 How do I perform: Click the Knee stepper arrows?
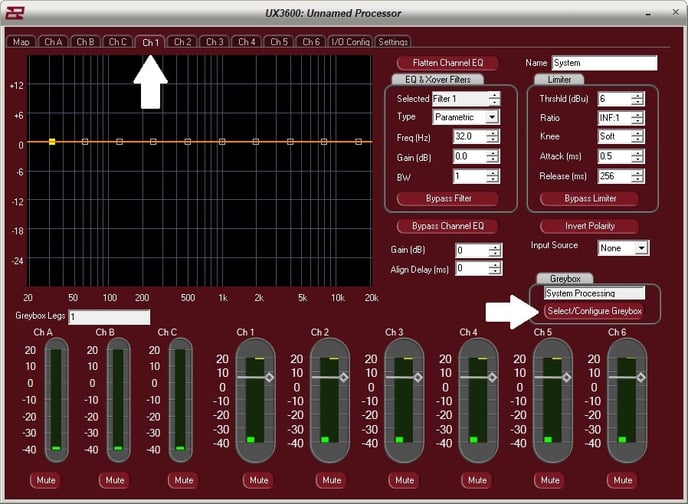tap(638, 136)
